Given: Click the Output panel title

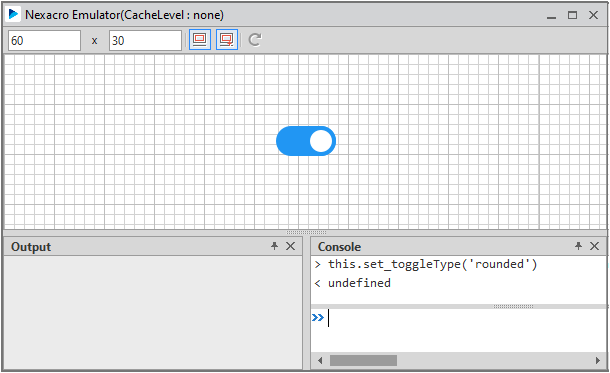Looking at the screenshot, I should point(31,247).
